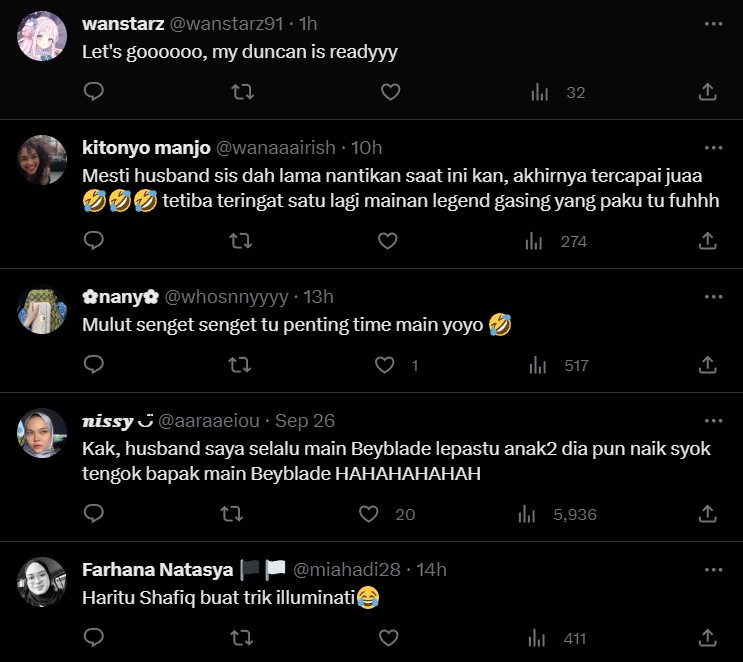
Task: Open more options on nissy's tweet
Action: 713,421
